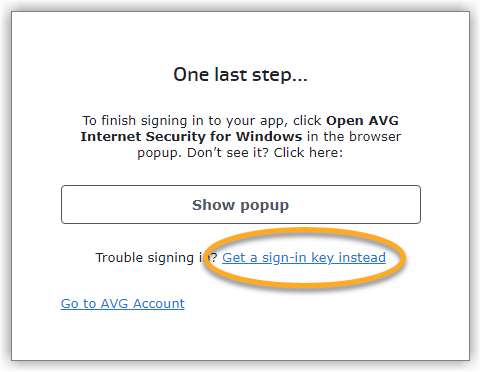Click the word Account in the bottom link
Screen dimensions: 481x372
(159, 303)
